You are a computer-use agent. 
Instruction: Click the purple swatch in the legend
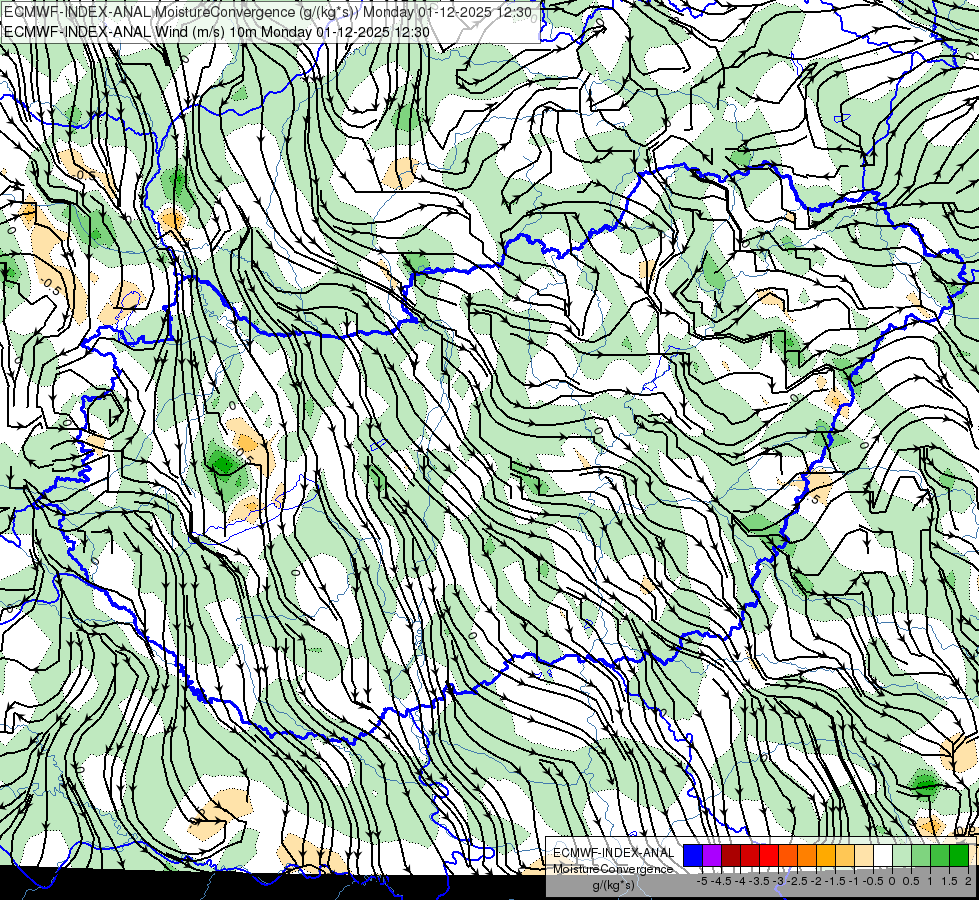(x=712, y=856)
